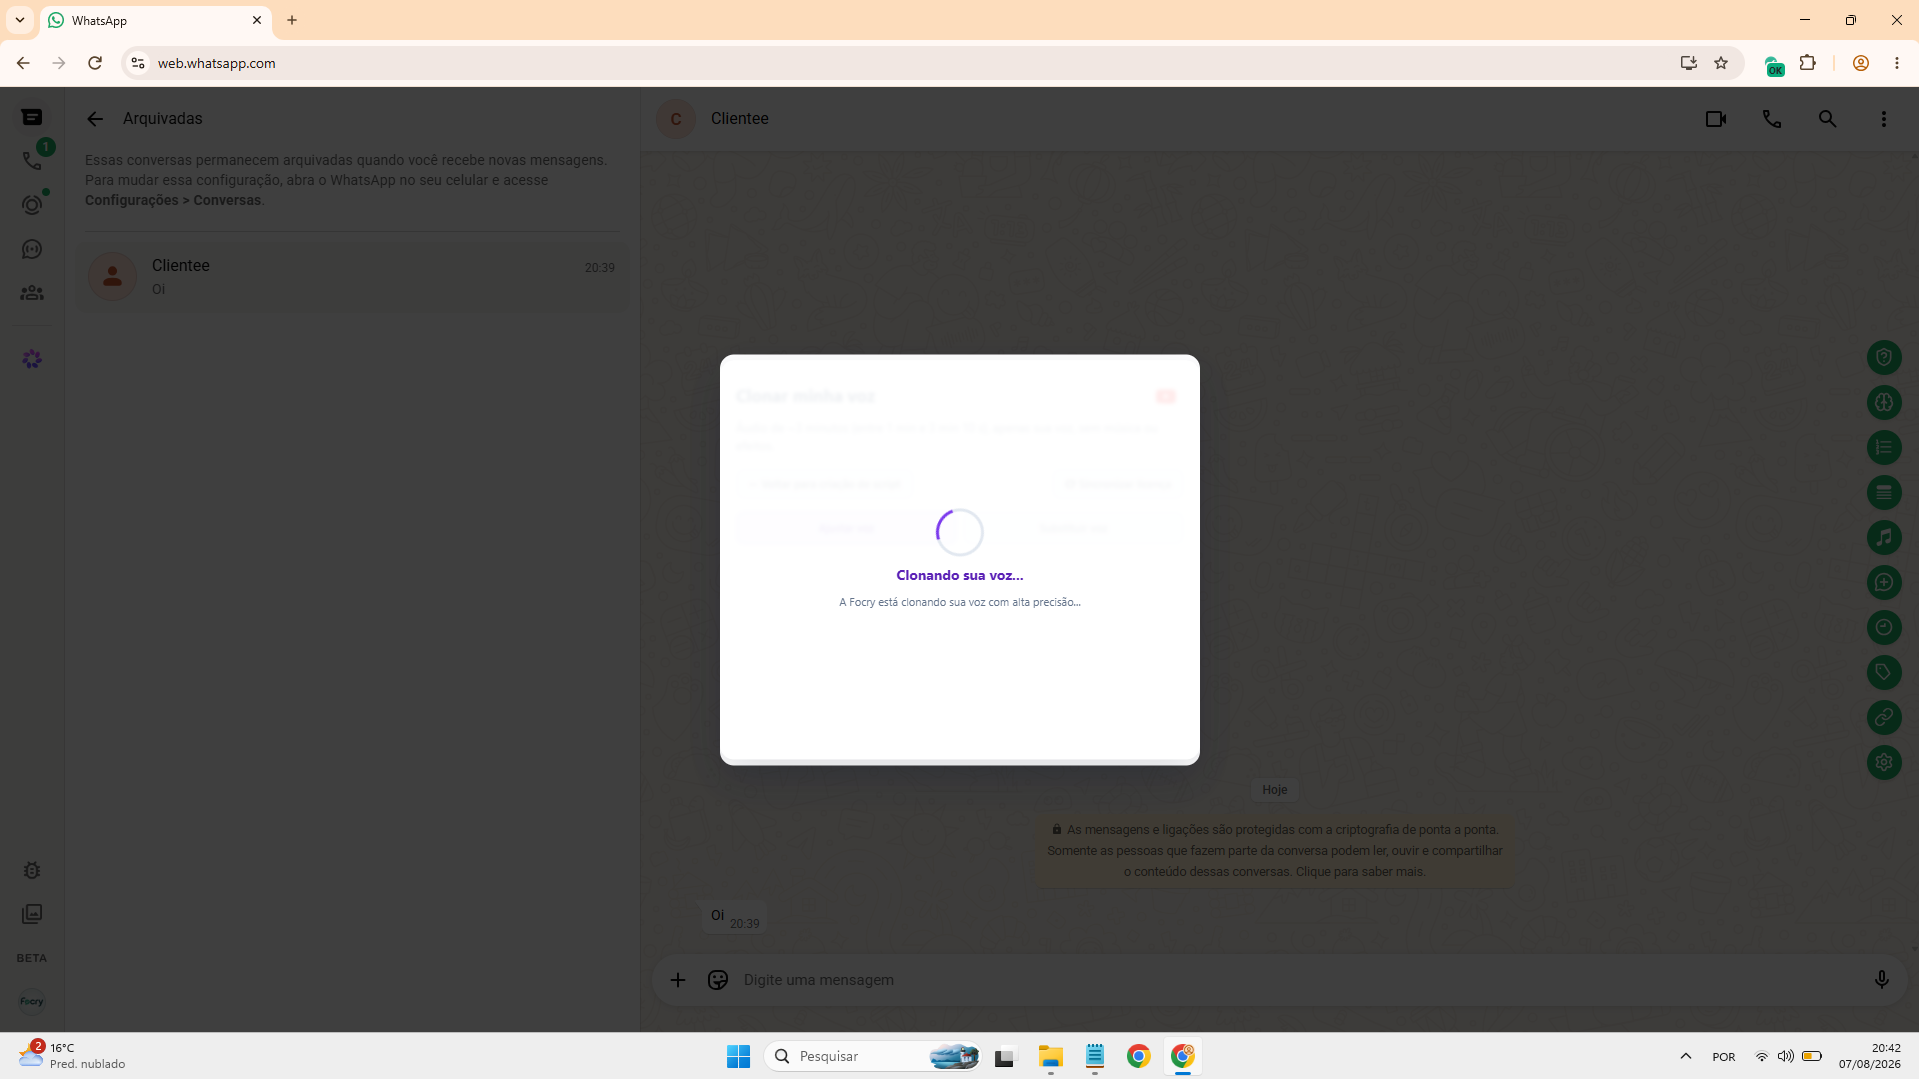
Task: Click the numbered list extension button
Action: (x=1884, y=447)
